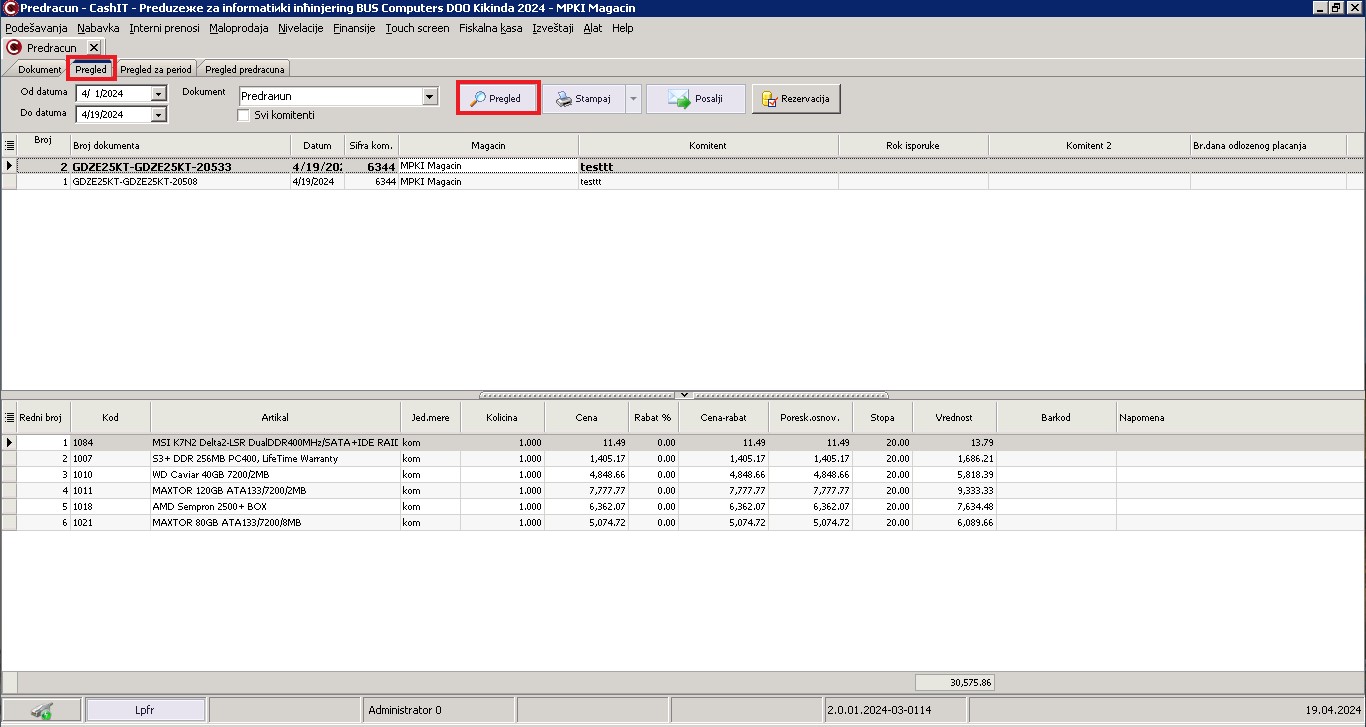
Task: Open the Nabavka menu
Action: (x=98, y=28)
